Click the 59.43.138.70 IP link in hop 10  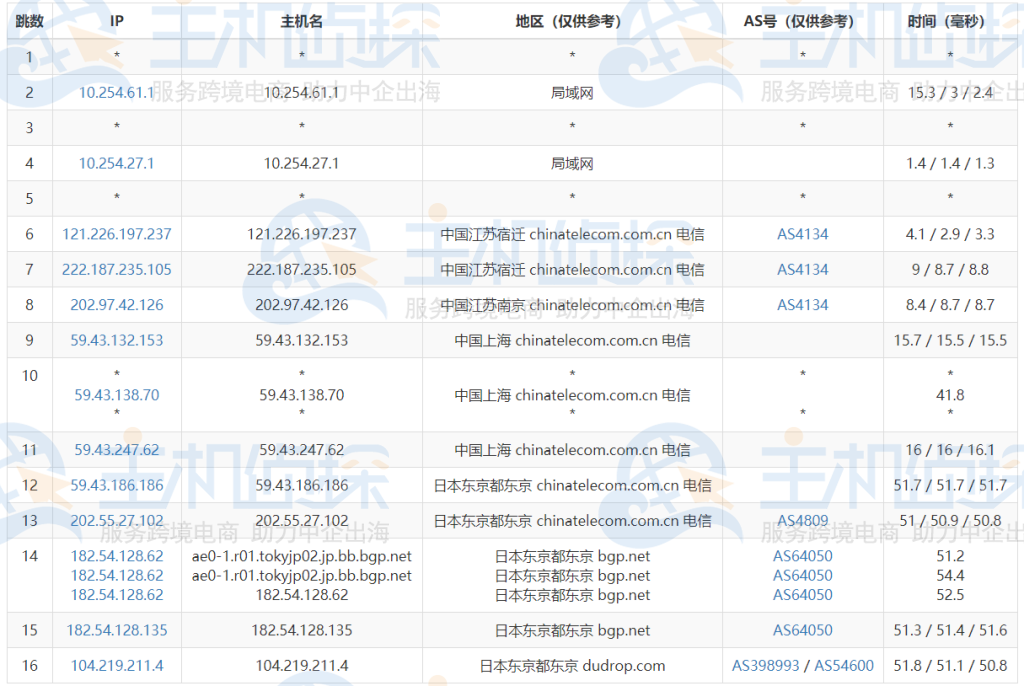117,395
